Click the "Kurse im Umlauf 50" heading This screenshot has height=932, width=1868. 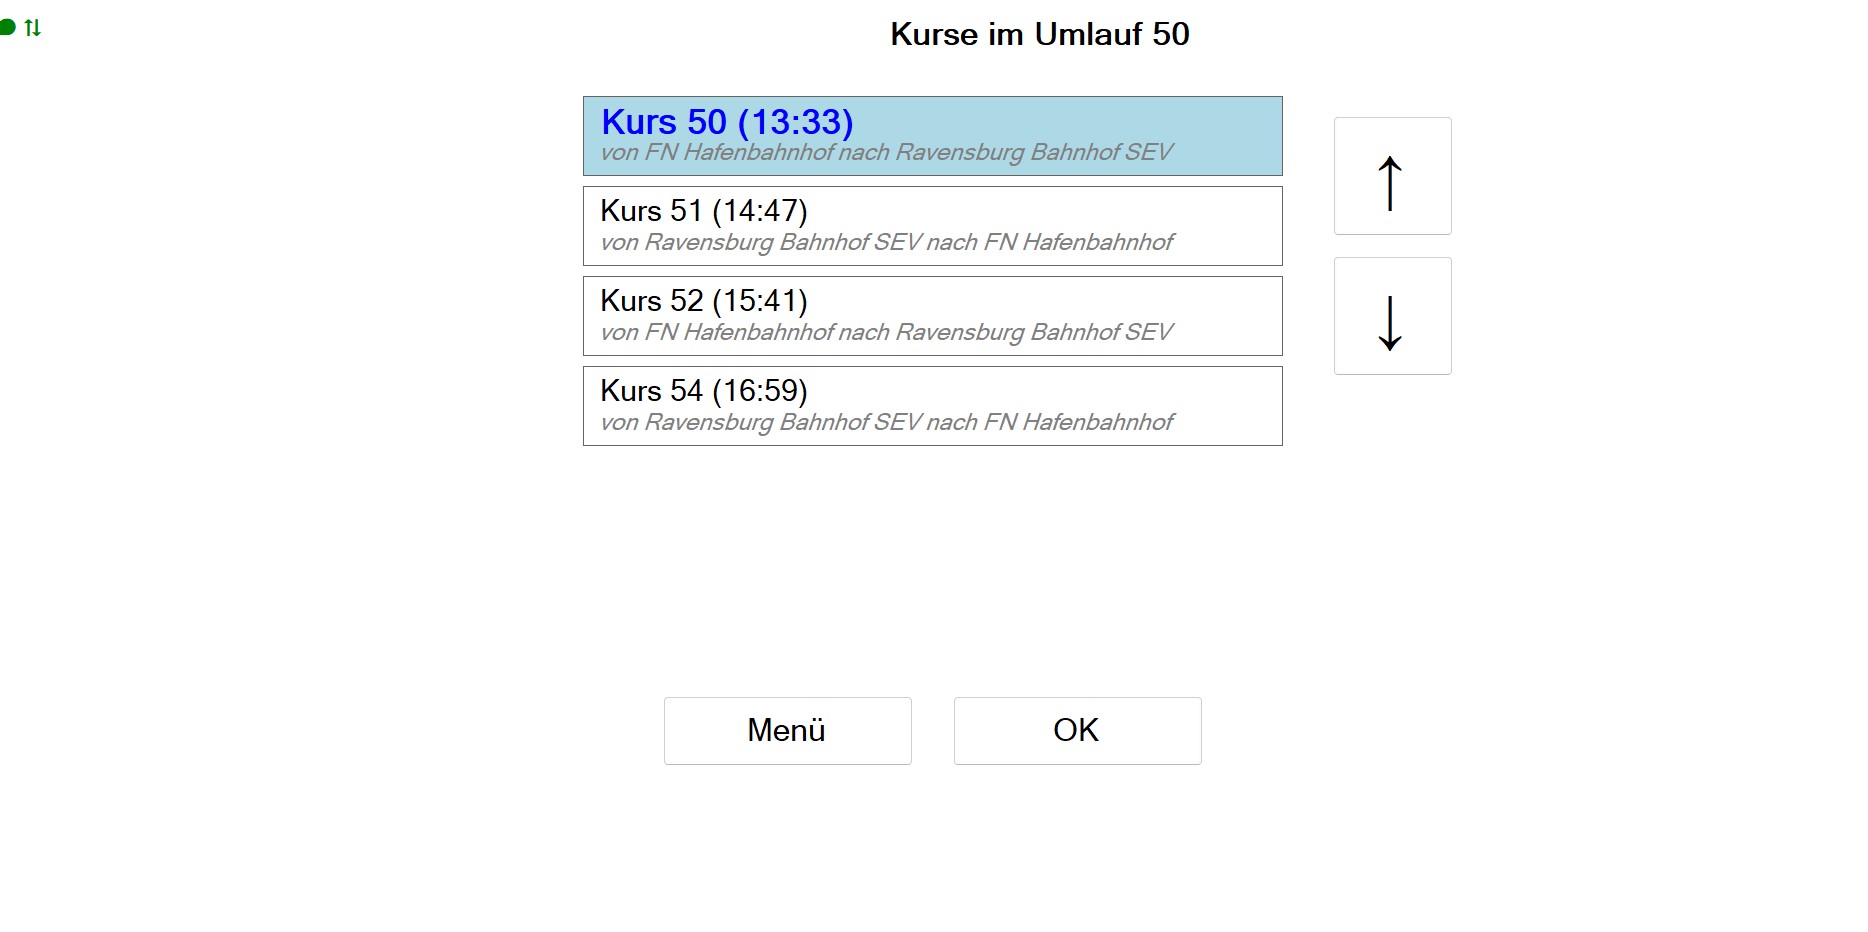pos(1039,34)
